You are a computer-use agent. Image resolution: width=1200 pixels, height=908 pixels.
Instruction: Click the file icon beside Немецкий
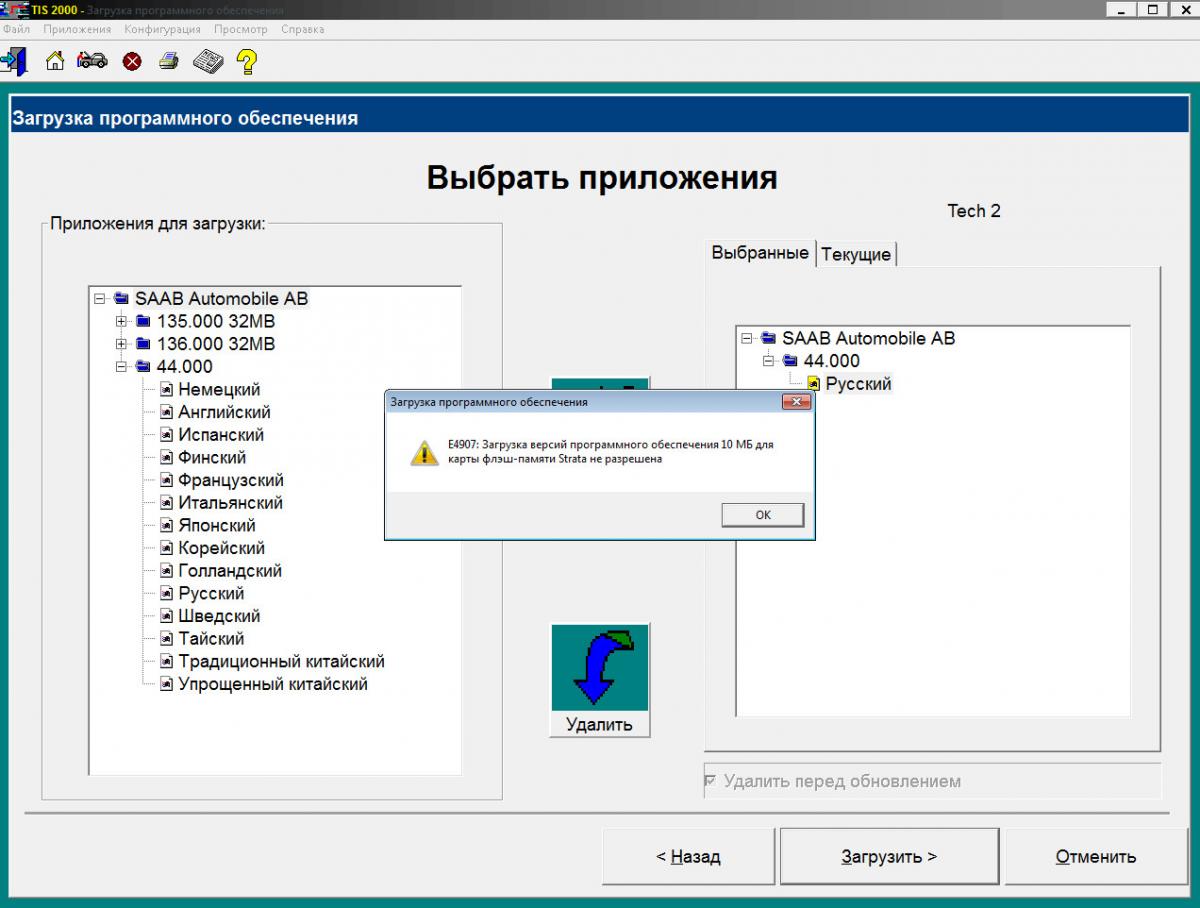pos(167,390)
